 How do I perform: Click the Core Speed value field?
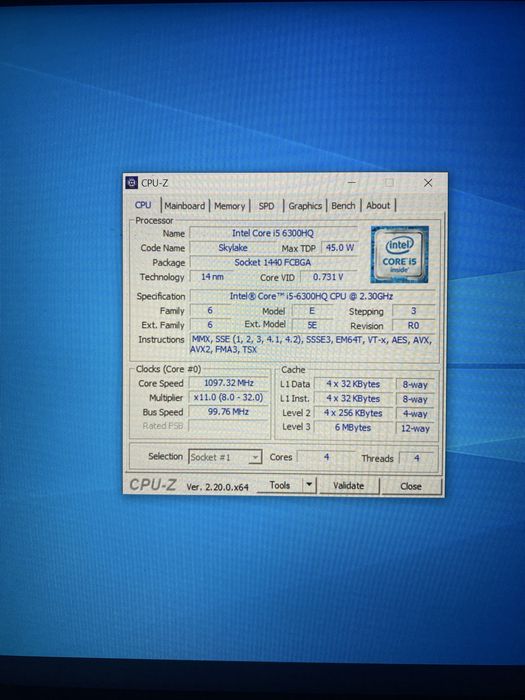click(229, 383)
